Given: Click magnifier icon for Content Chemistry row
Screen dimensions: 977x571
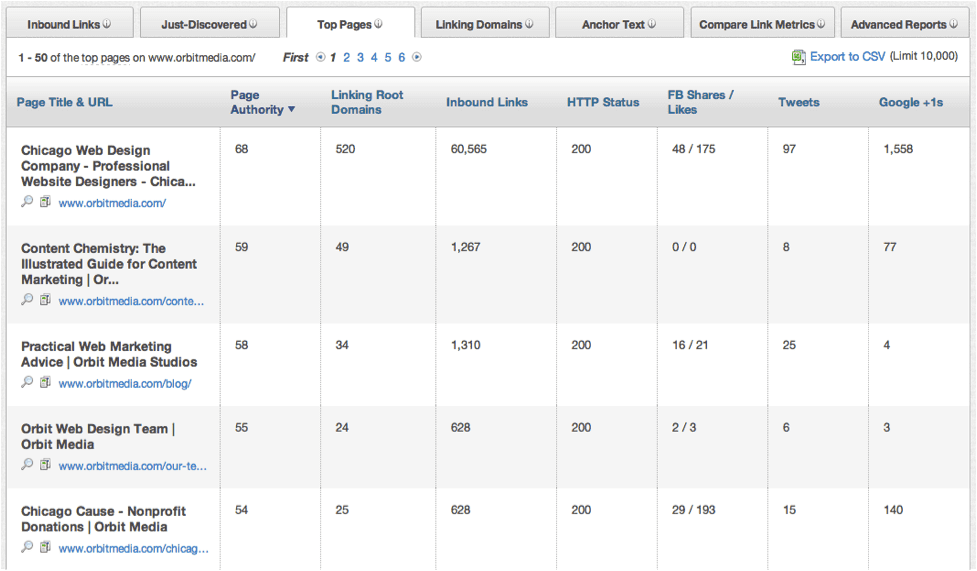Looking at the screenshot, I should 27,299.
